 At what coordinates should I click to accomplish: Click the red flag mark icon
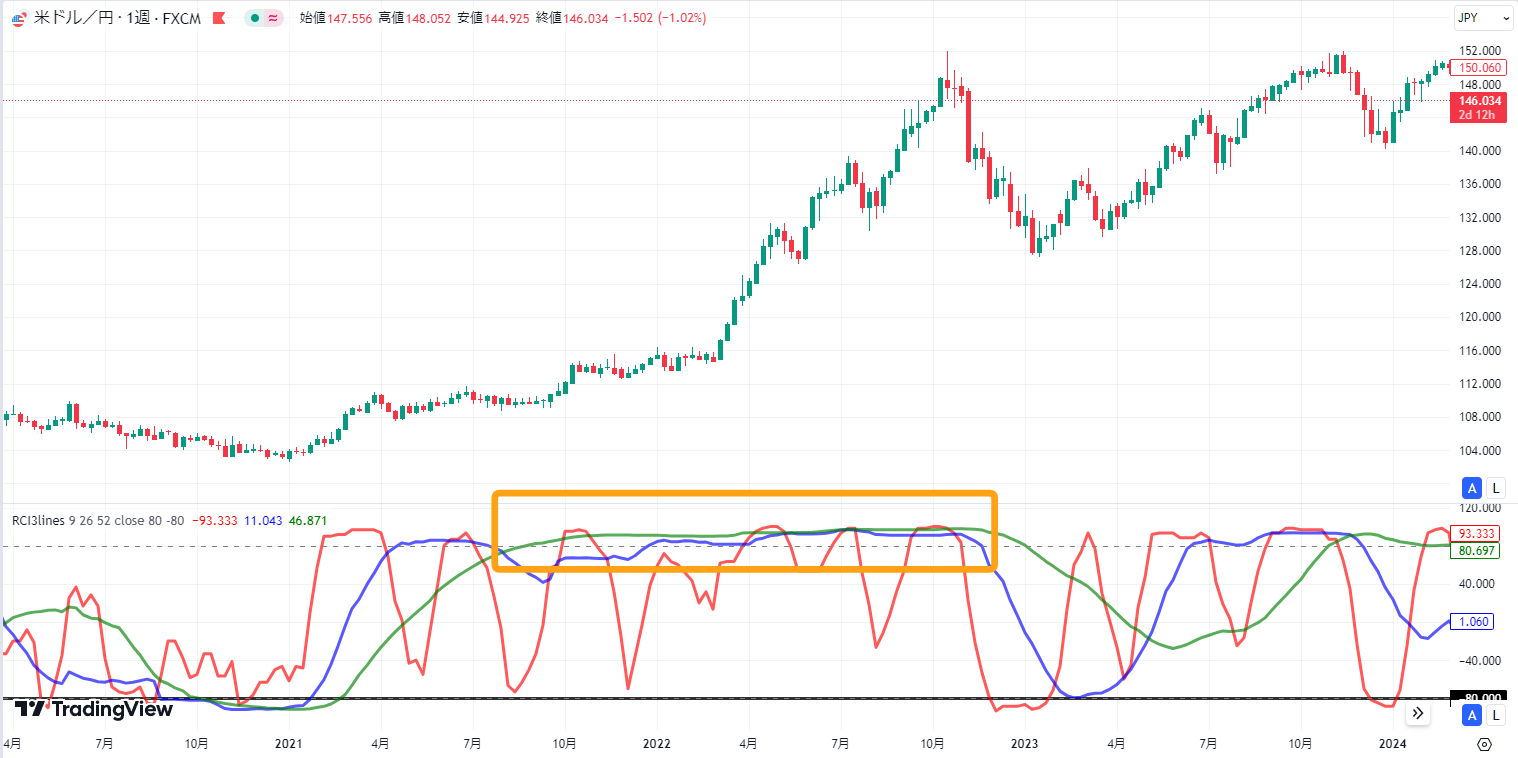(x=219, y=17)
